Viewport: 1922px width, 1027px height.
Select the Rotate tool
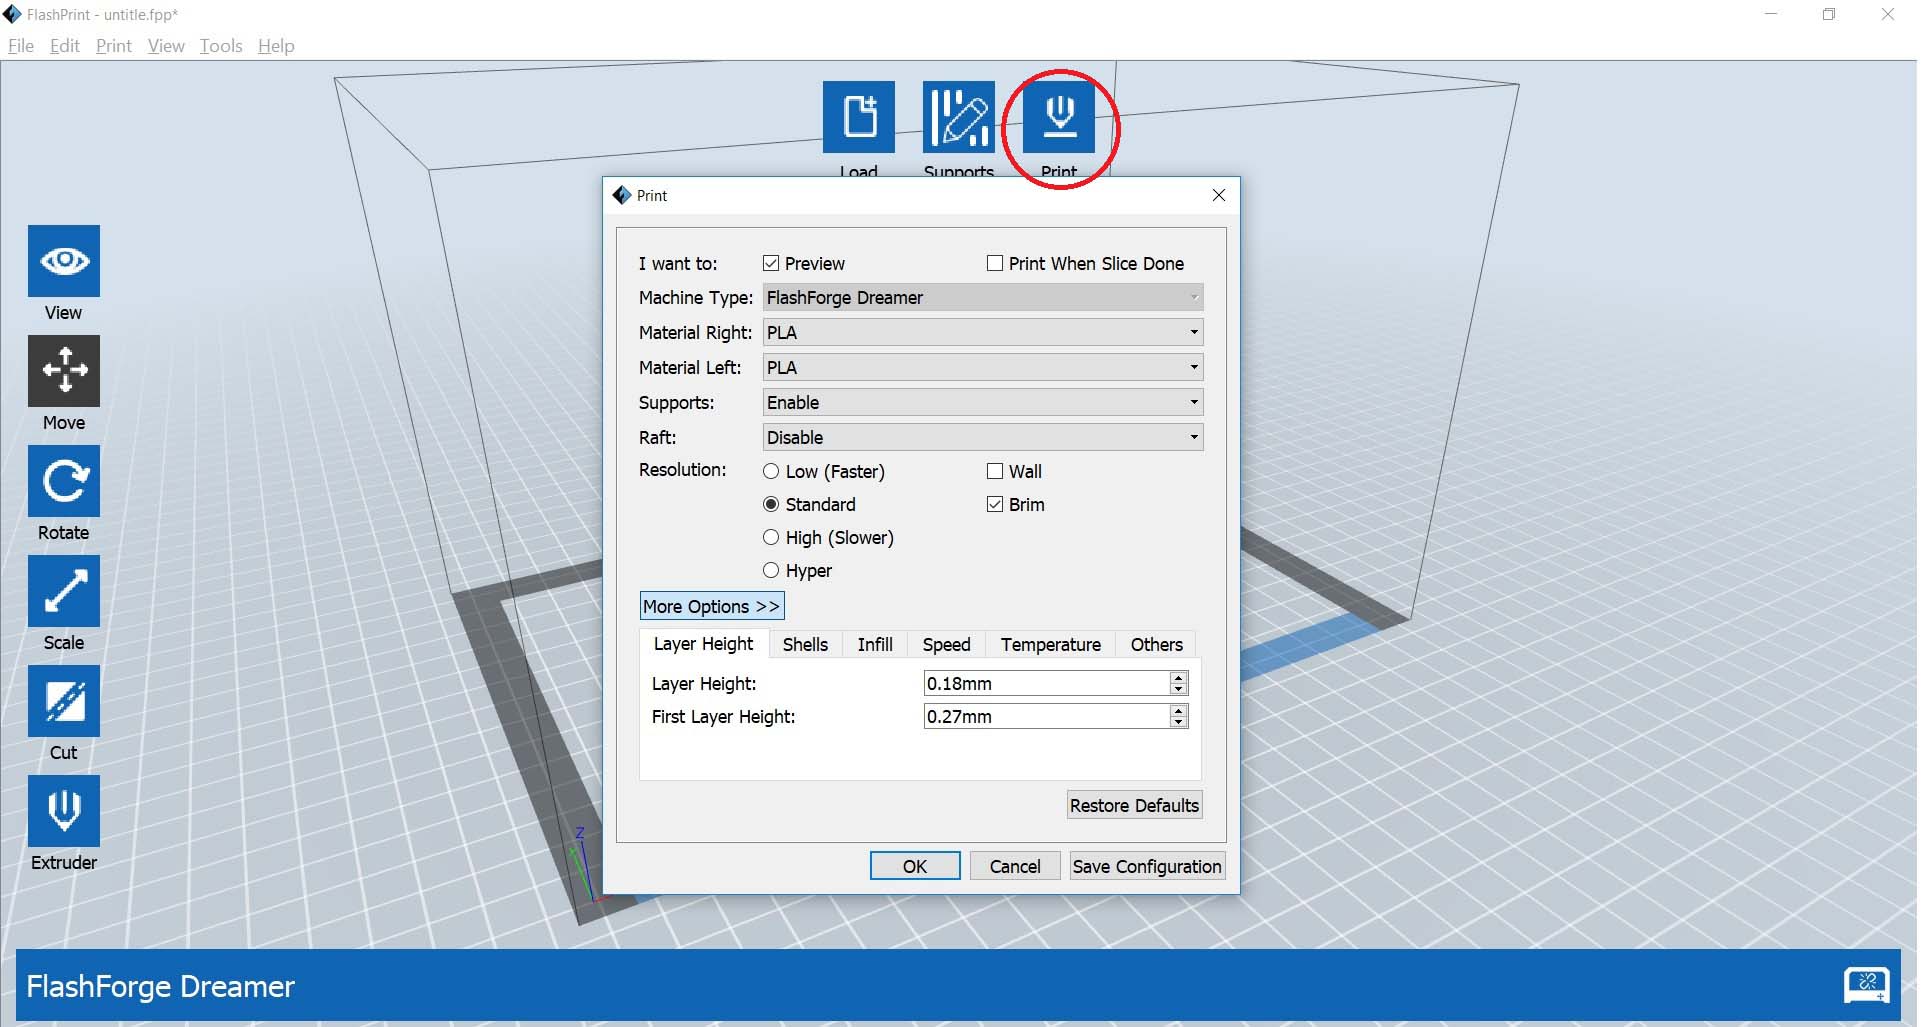(64, 481)
